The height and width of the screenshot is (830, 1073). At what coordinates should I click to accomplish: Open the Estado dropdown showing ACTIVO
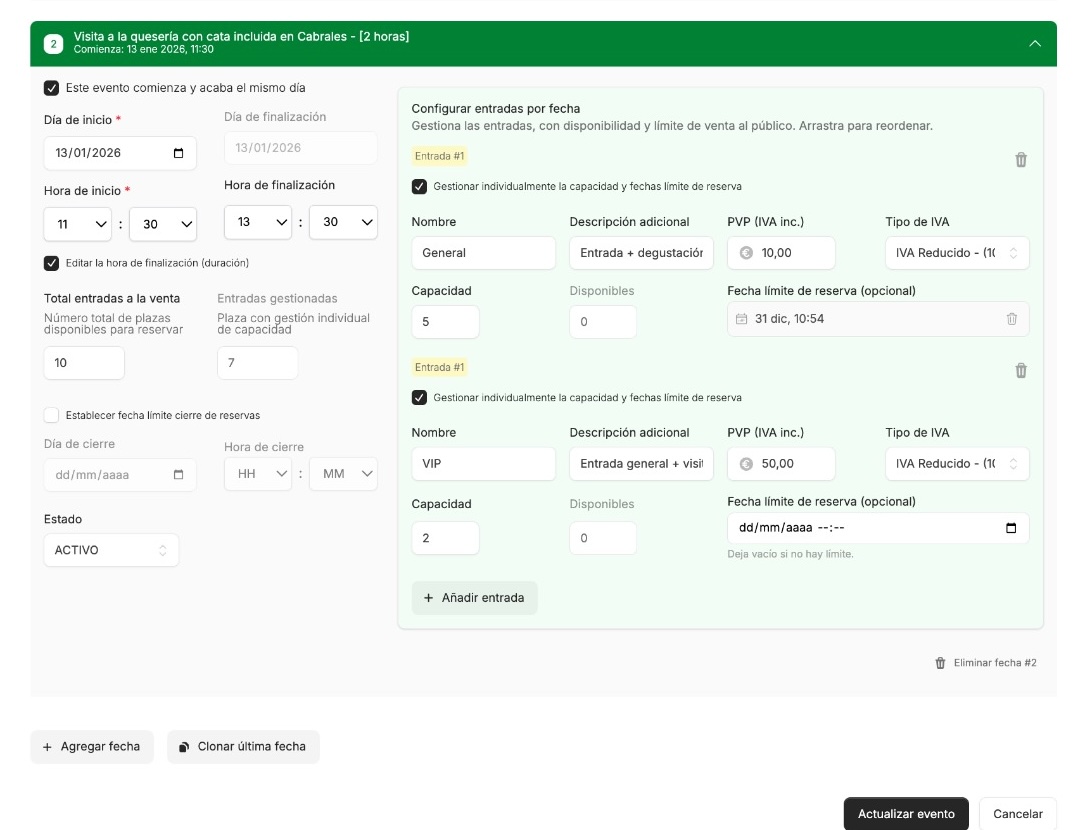pos(111,549)
